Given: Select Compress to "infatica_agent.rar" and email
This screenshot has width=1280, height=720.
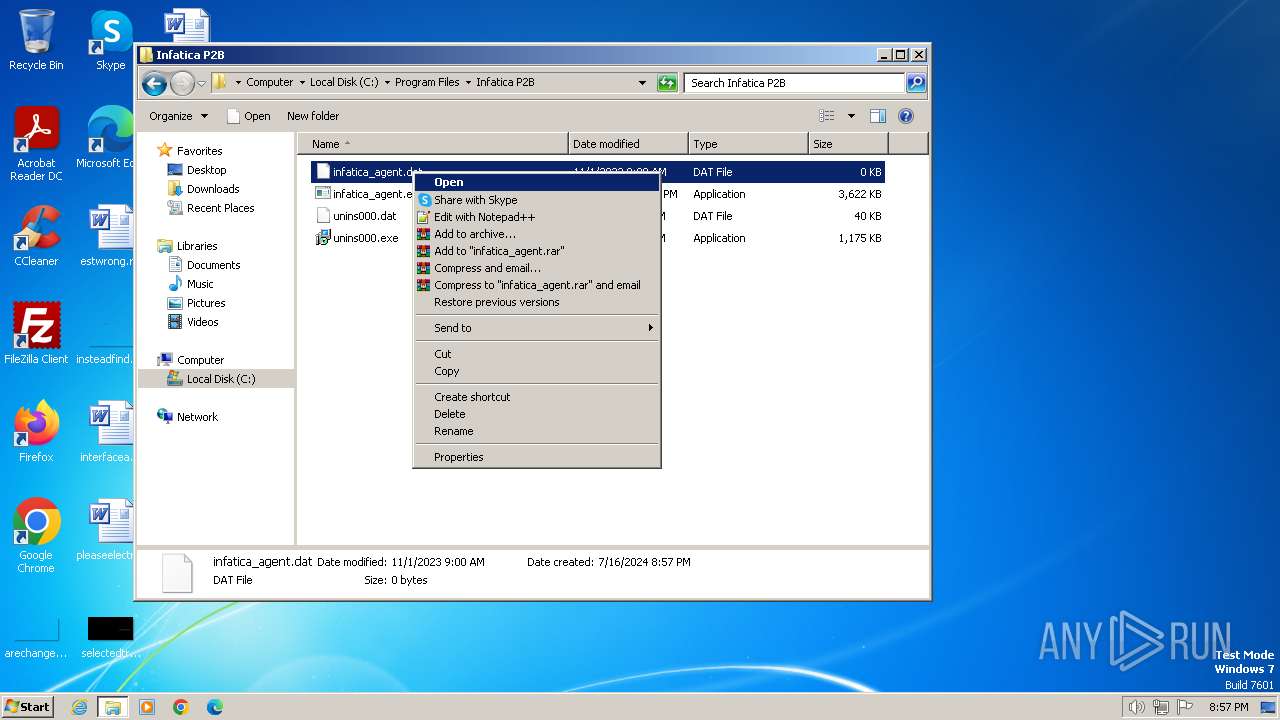Looking at the screenshot, I should (x=537, y=285).
